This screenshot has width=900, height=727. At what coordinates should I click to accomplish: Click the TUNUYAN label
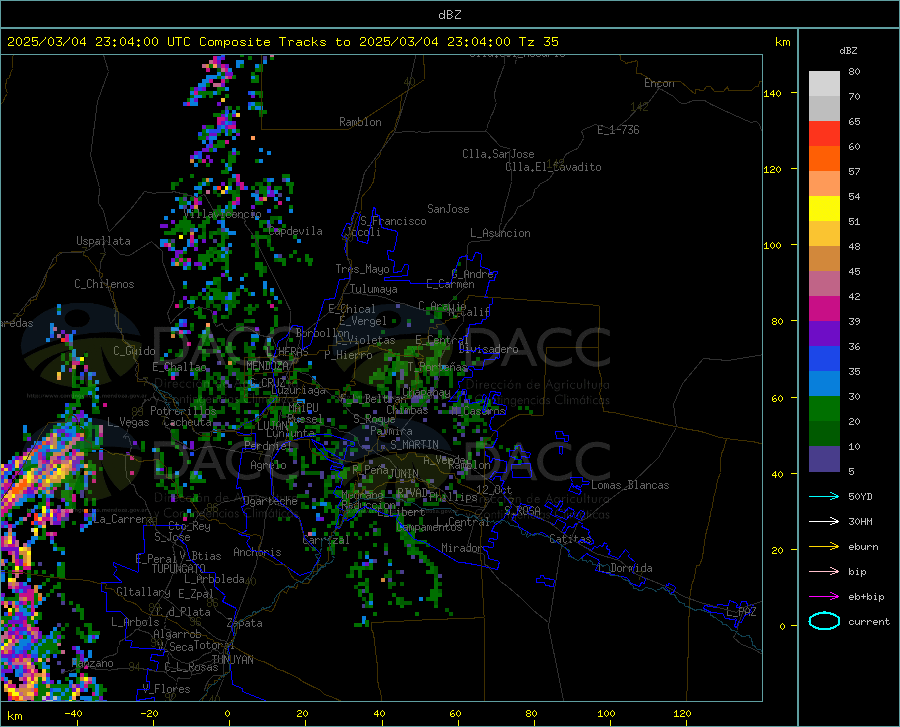click(x=232, y=659)
